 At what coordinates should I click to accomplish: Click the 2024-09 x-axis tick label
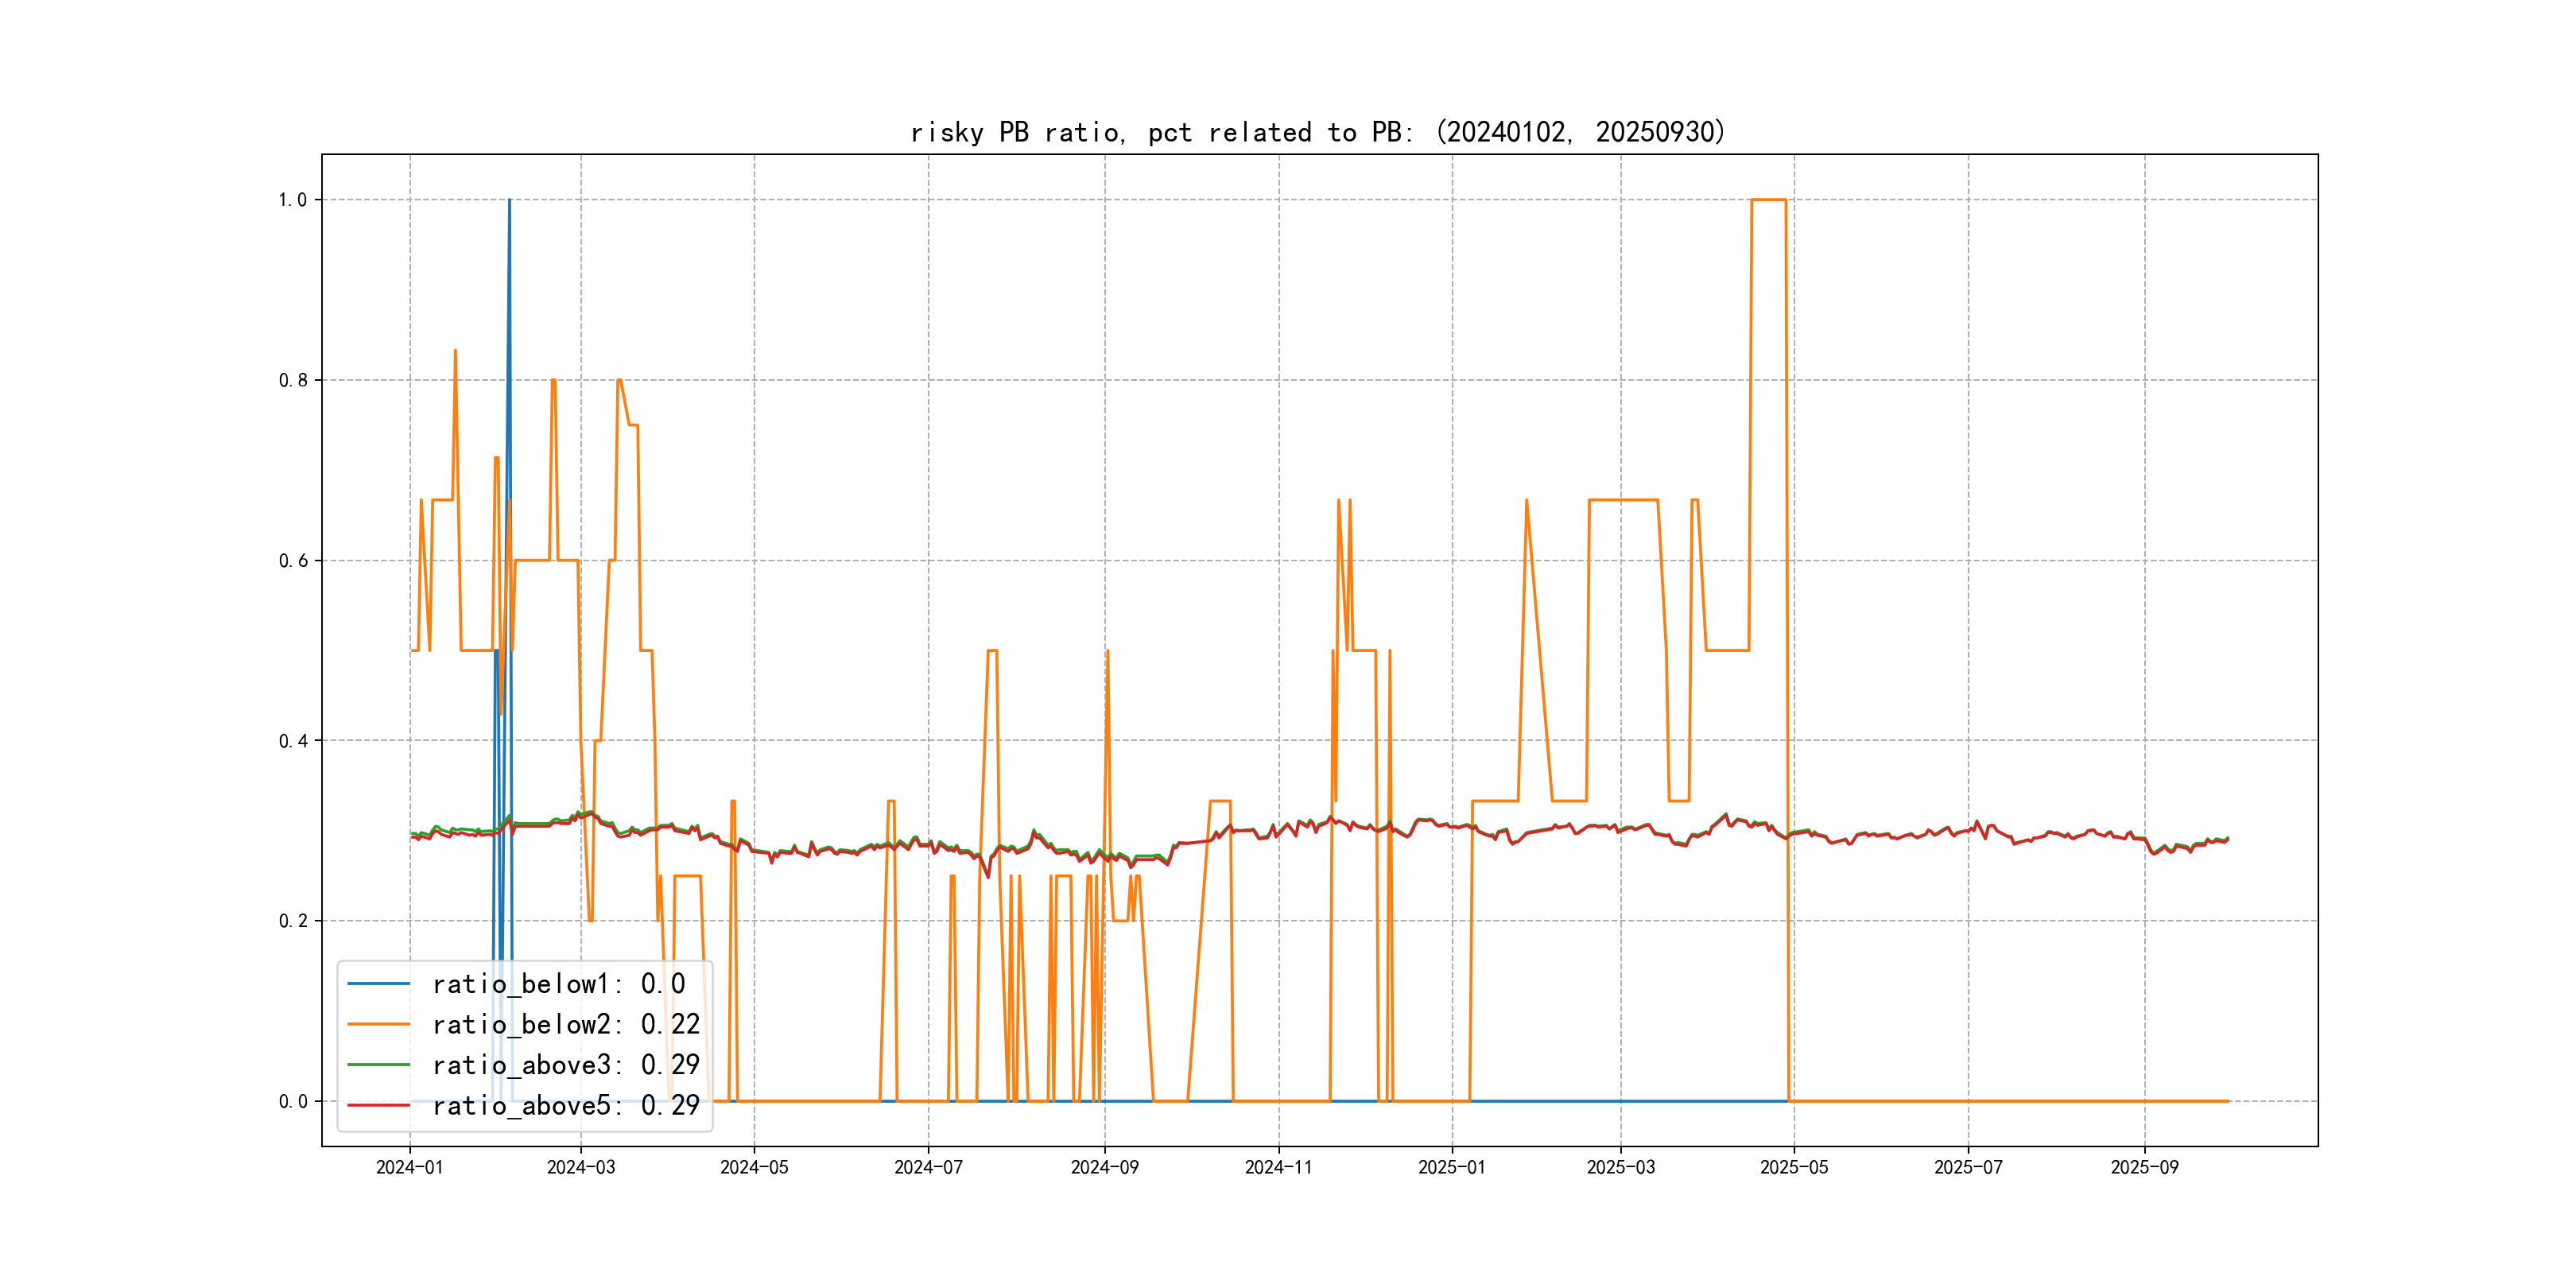1104,1167
